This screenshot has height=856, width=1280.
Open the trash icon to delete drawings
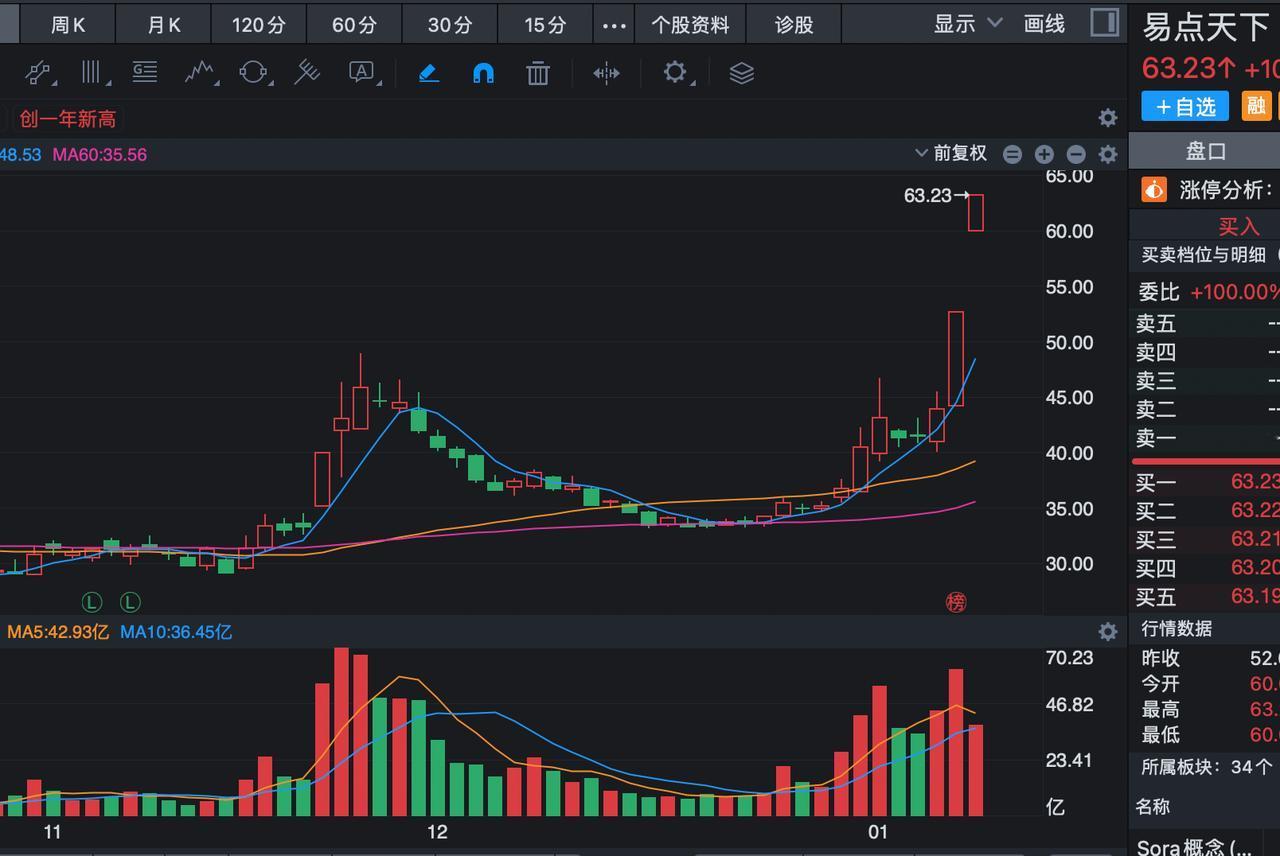pyautogui.click(x=537, y=72)
